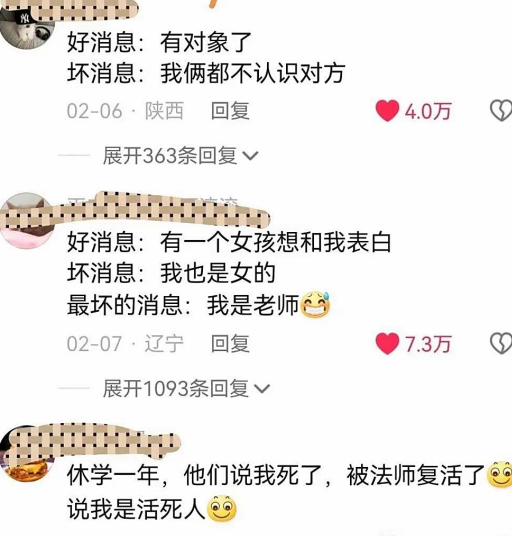Expand 展开363条回复 replies
The image size is (512, 536).
pyautogui.click(x=180, y=156)
